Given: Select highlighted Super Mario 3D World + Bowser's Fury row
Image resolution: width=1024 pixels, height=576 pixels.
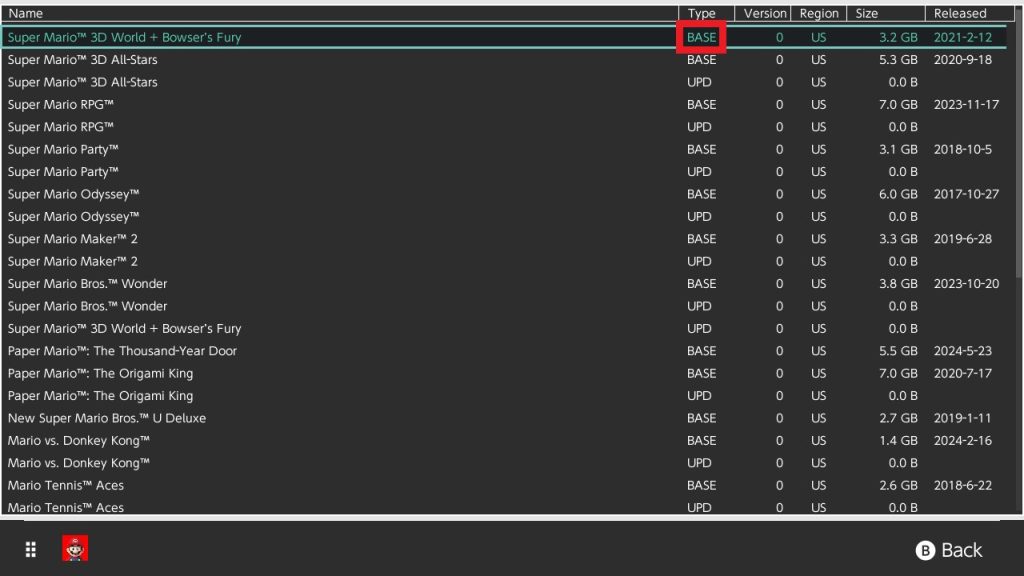Looking at the screenshot, I should 504,37.
